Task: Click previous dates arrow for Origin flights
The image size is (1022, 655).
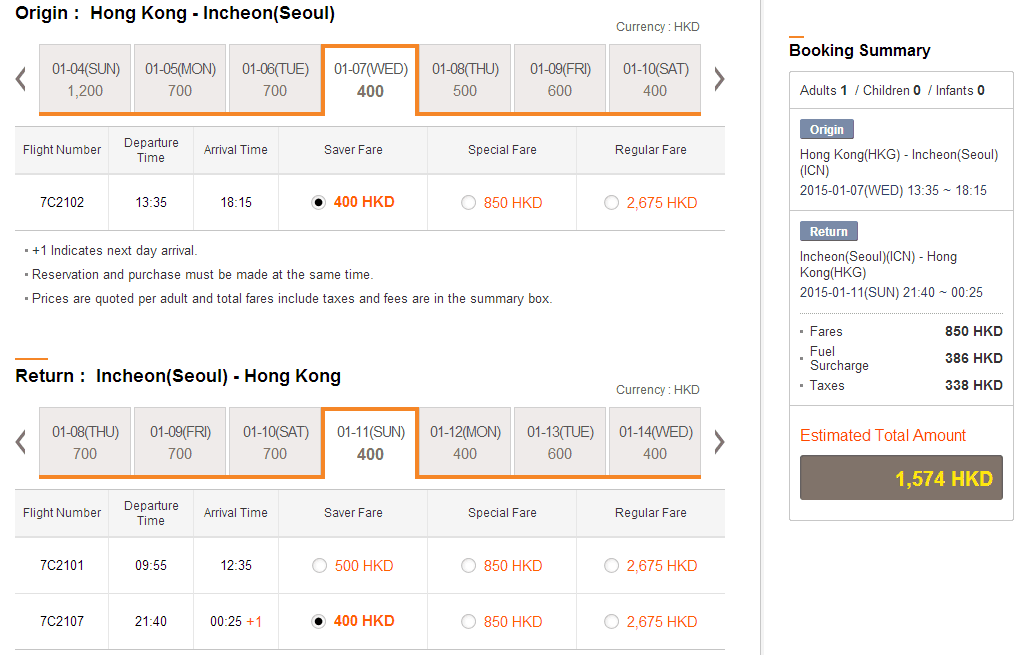Action: click(x=21, y=79)
